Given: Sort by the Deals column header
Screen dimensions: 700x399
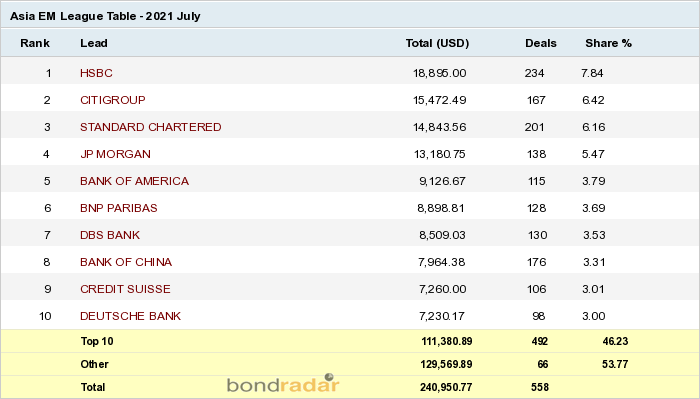Looking at the screenshot, I should pyautogui.click(x=541, y=43).
